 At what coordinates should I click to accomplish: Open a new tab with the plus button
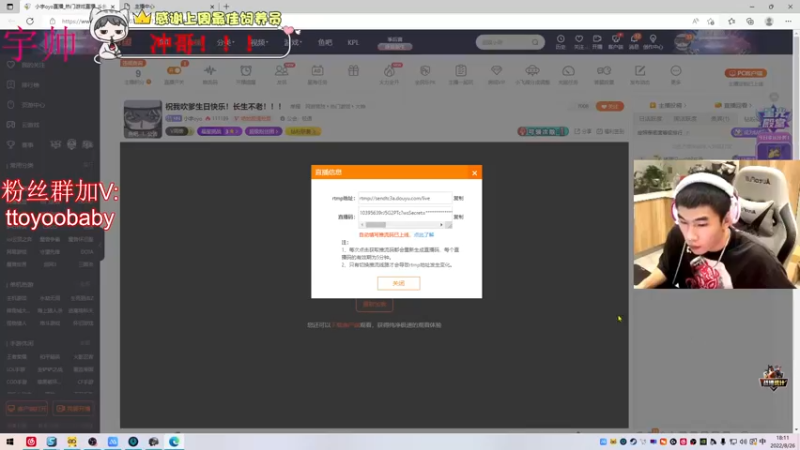pos(227,7)
